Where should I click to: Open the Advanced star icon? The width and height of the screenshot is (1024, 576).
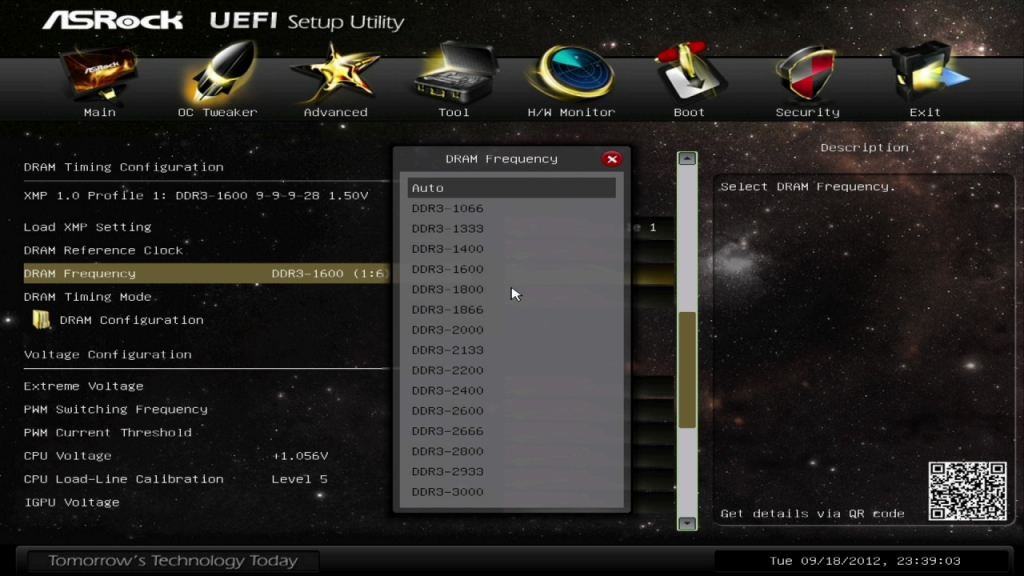[x=336, y=73]
